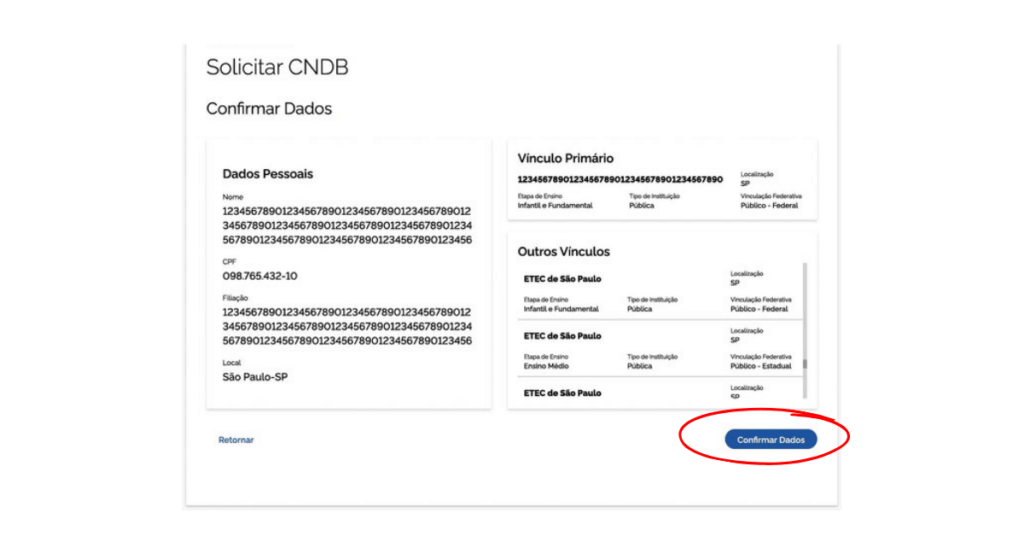The image size is (1024, 536).
Task: Select the last ETEC de São Paulo entry
Action: pyautogui.click(x=562, y=393)
